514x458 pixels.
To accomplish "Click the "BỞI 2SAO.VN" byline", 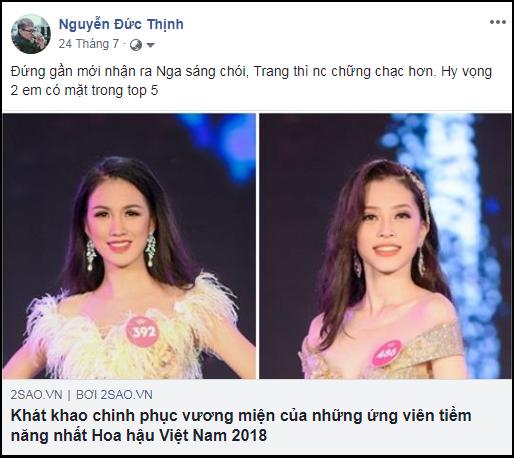I will coord(114,395).
